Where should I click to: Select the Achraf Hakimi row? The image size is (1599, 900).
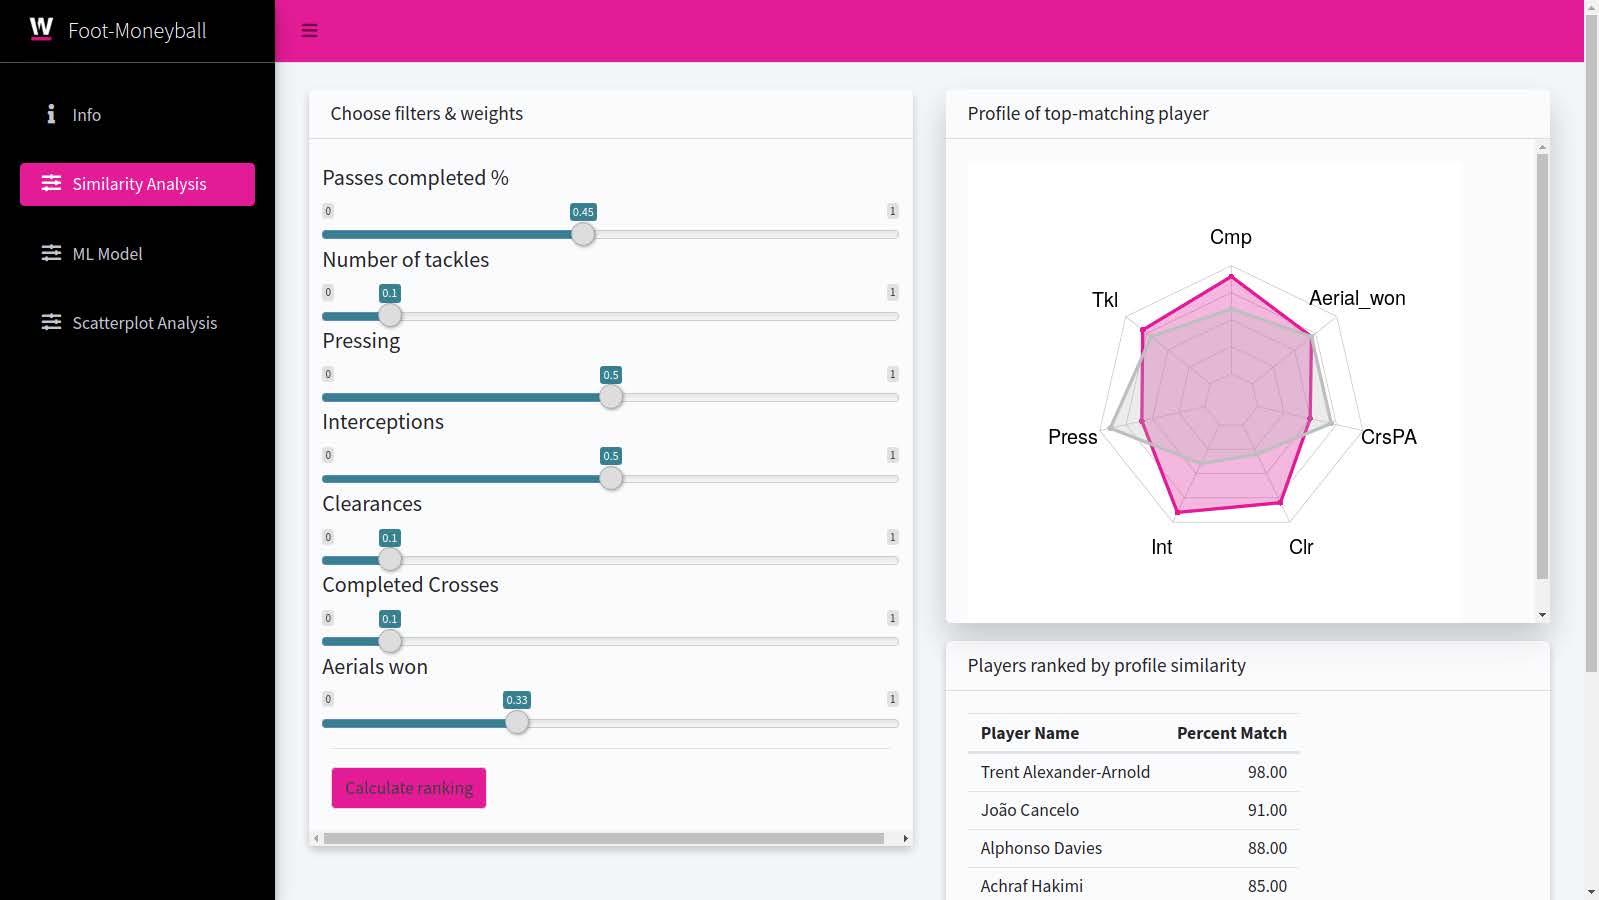[1134, 886]
